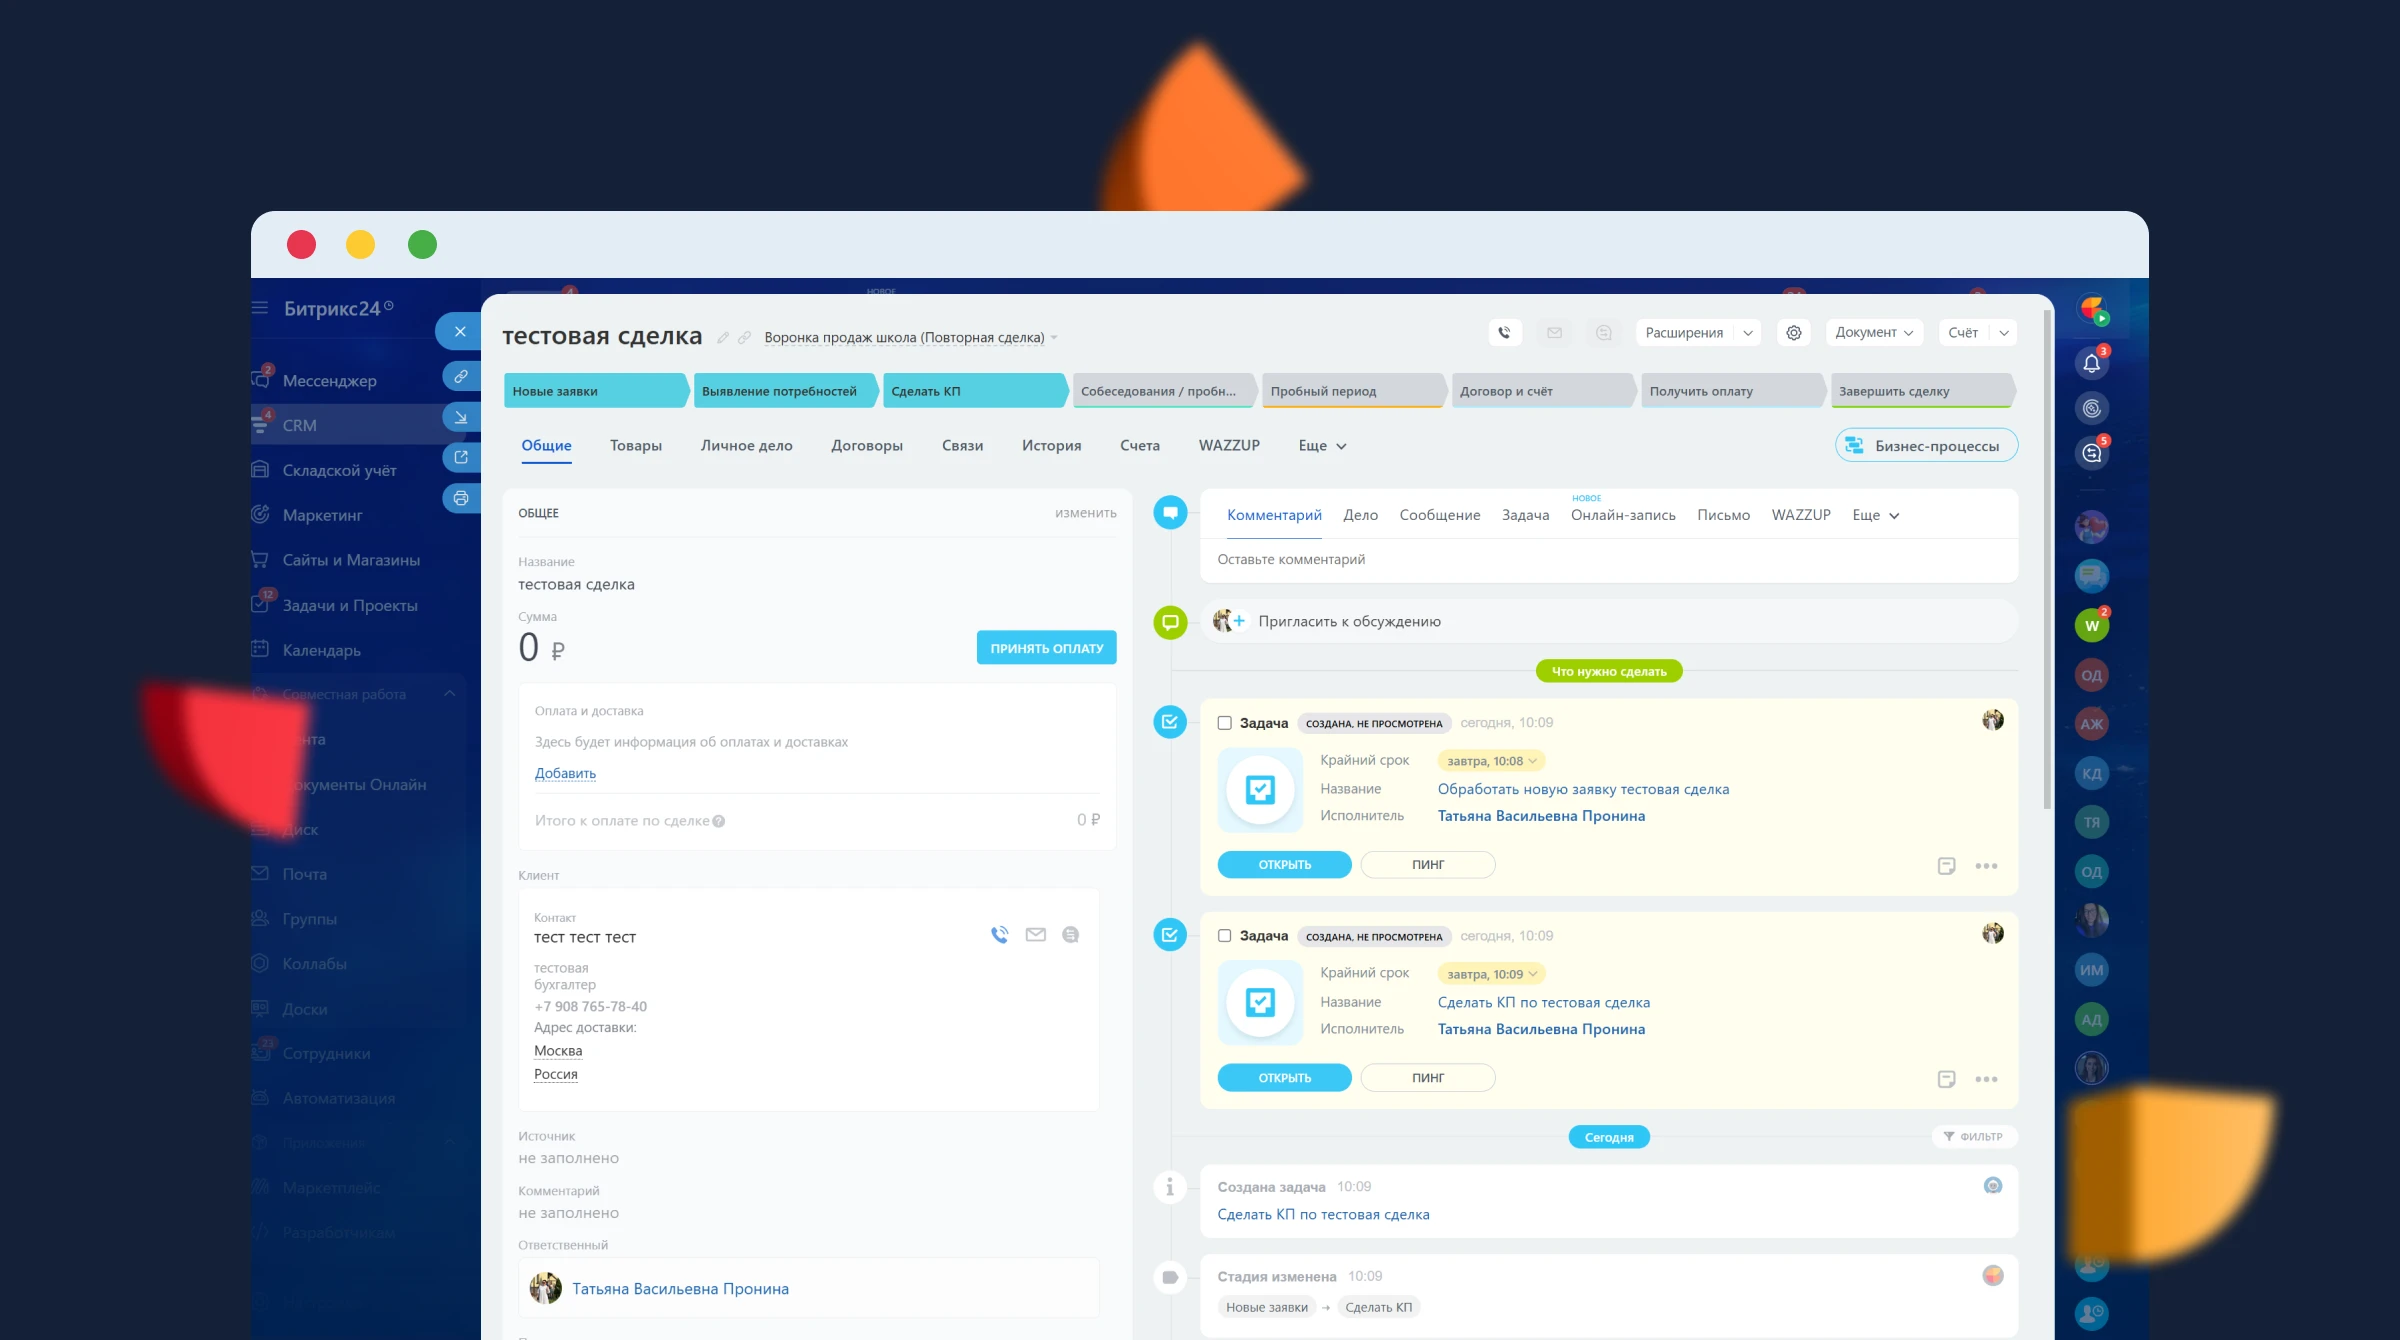Viewport: 2400px width, 1340px height.
Task: Check the Обработать новую заявку task checkbox
Action: pyautogui.click(x=1224, y=723)
